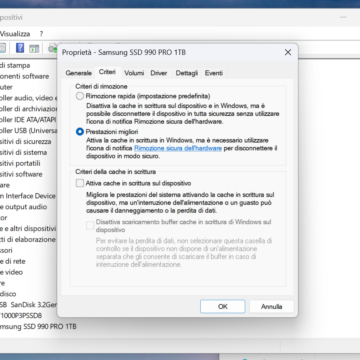The image size is (360, 360).
Task: Select the SanDisk 3.2Gen disk entry
Action: pyautogui.click(x=29, y=305)
